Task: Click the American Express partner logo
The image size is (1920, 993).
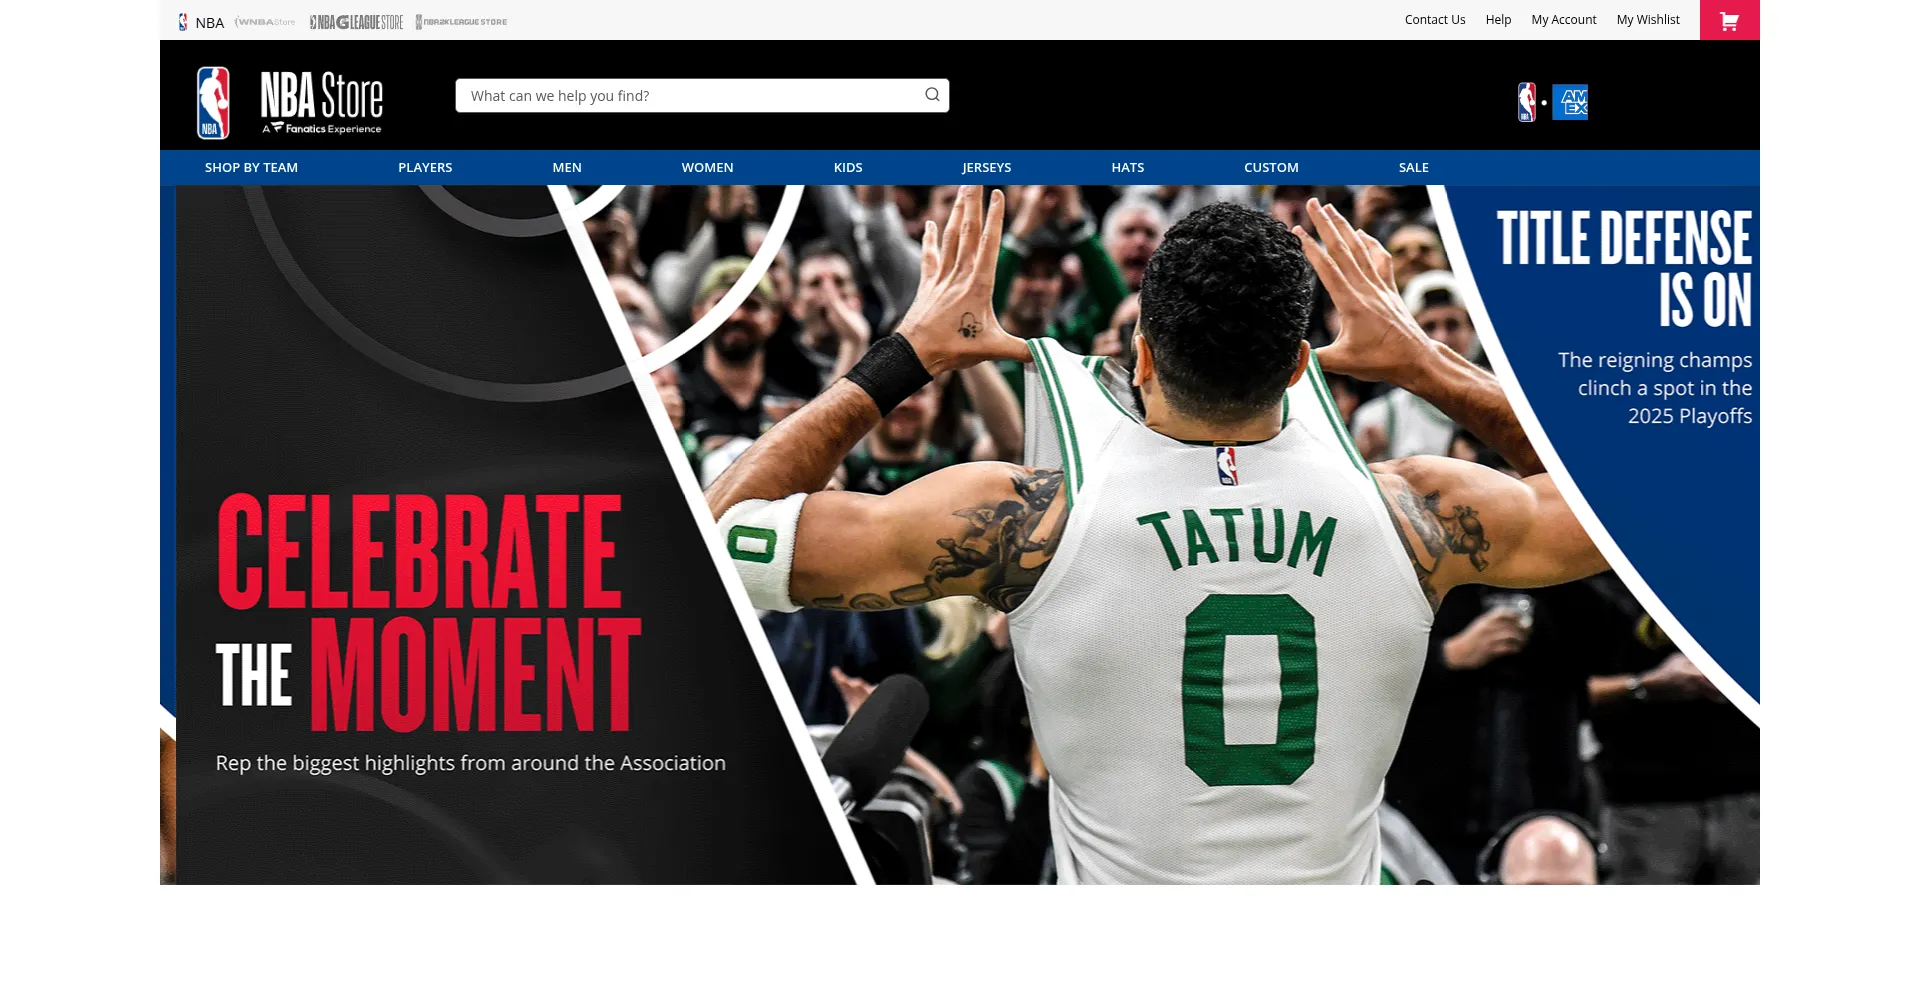Action: coord(1569,102)
